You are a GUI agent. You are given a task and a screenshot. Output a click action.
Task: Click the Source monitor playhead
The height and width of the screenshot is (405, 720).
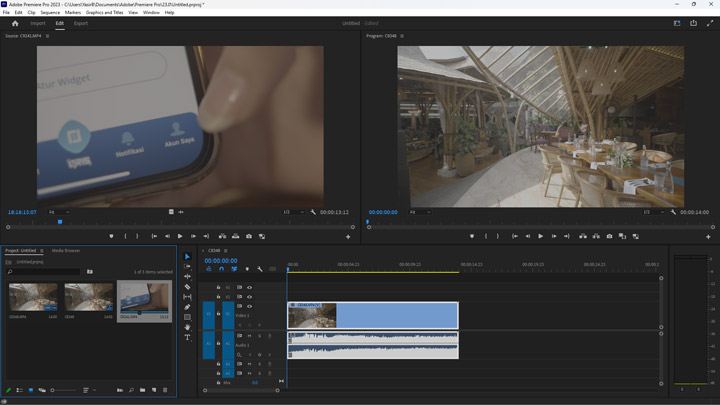pyautogui.click(x=60, y=222)
